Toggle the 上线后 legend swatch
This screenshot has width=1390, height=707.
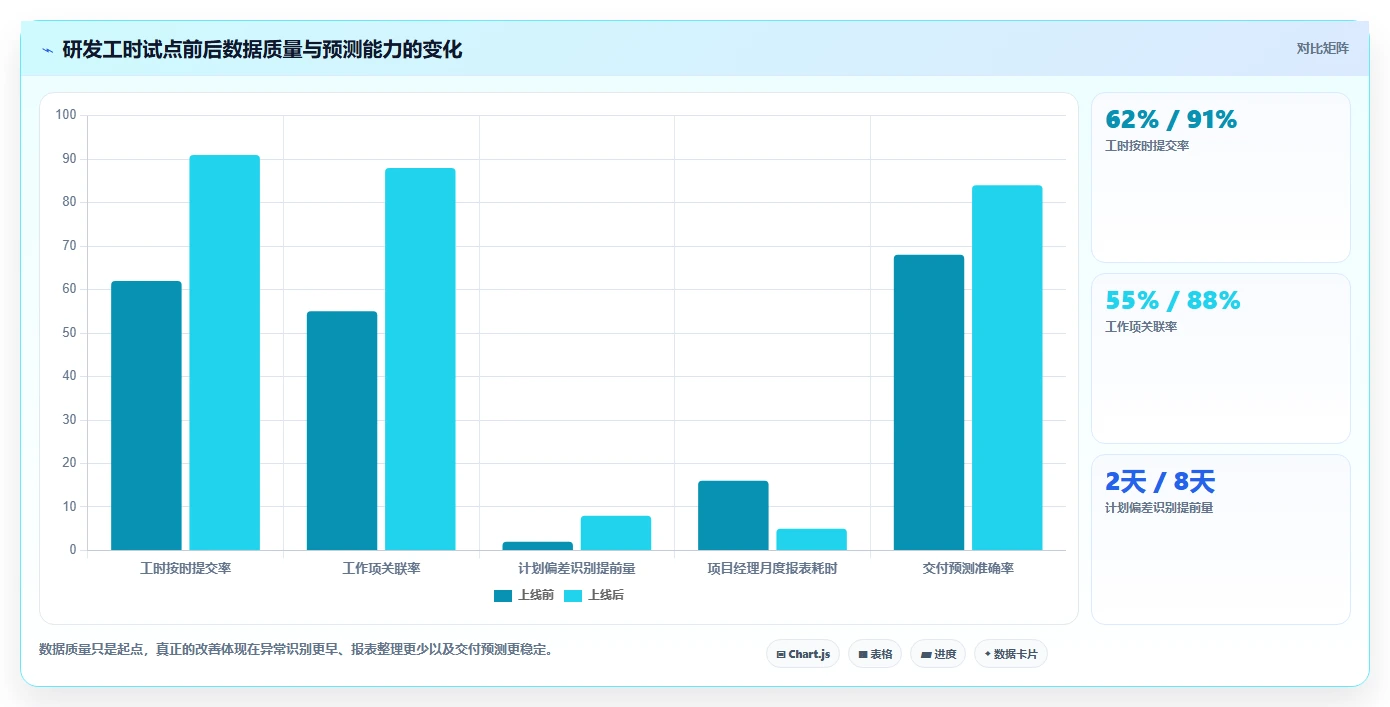(573, 596)
